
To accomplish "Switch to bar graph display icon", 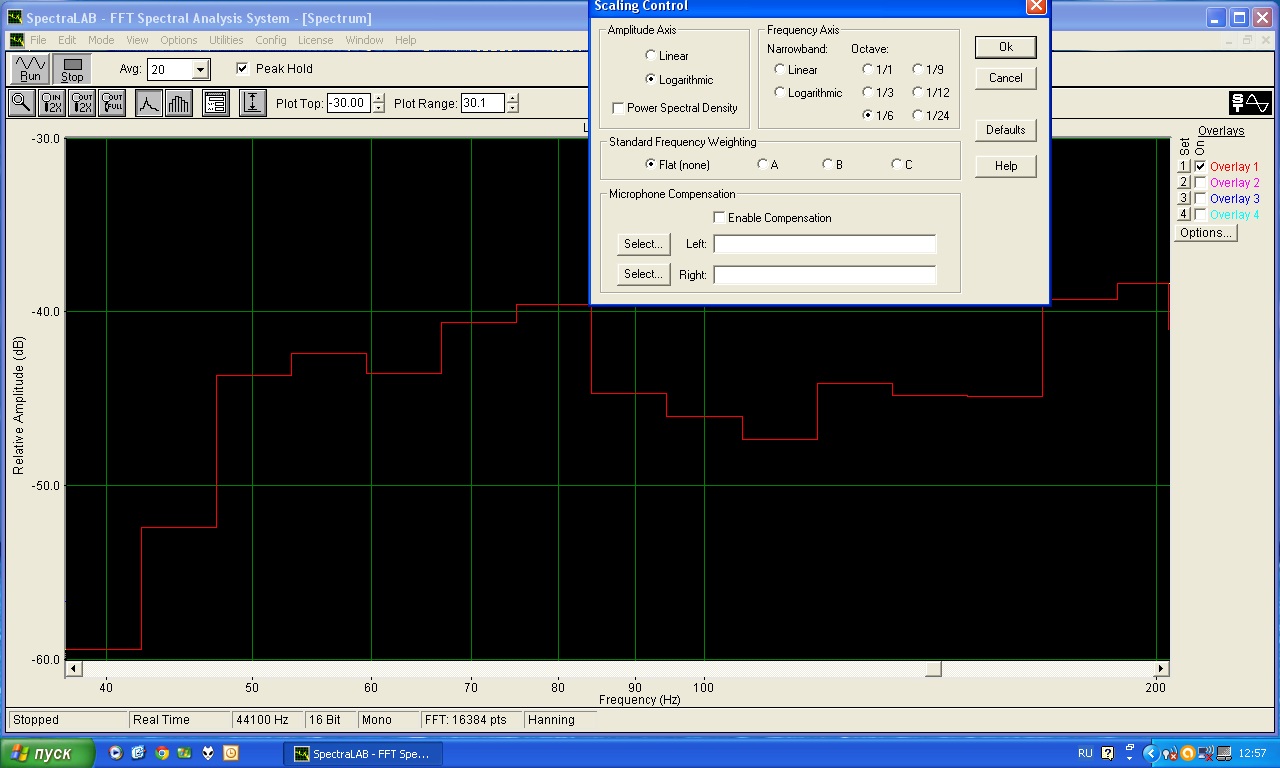I will pyautogui.click(x=178, y=103).
